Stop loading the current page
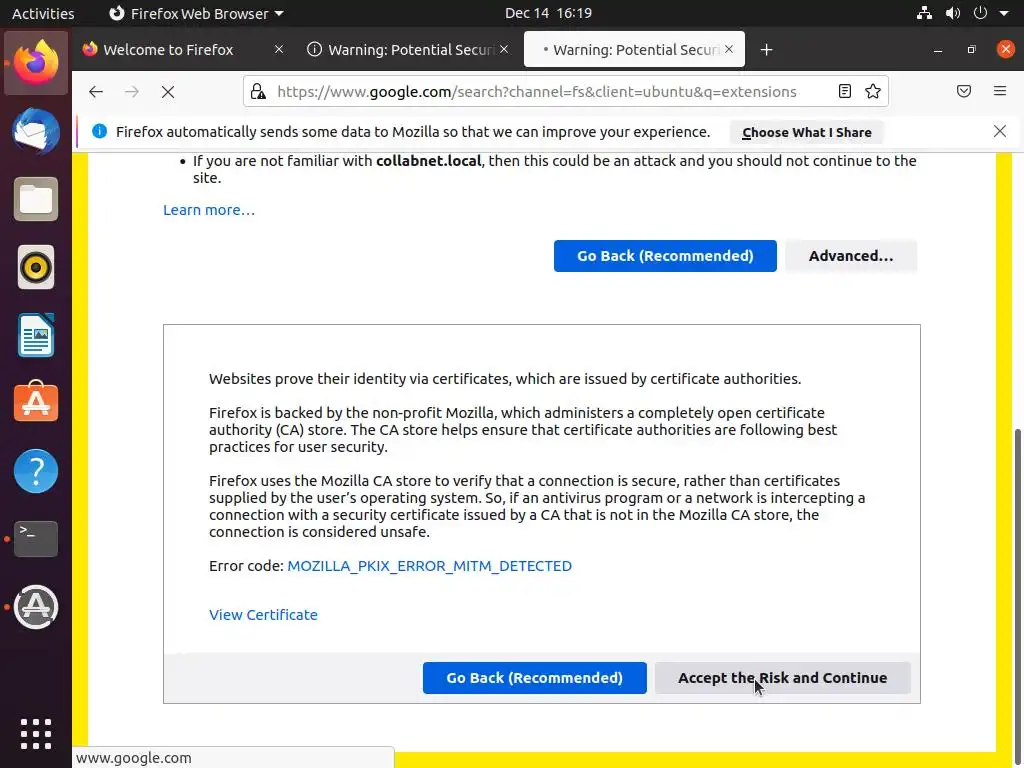This screenshot has height=768, width=1024. [x=168, y=91]
